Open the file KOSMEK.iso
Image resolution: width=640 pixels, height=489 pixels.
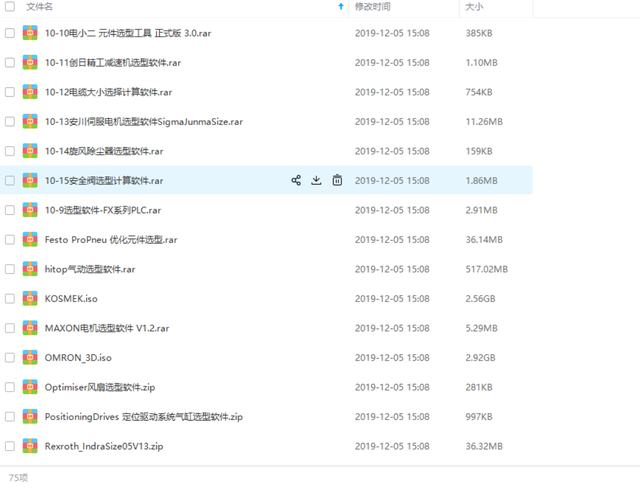coord(71,298)
